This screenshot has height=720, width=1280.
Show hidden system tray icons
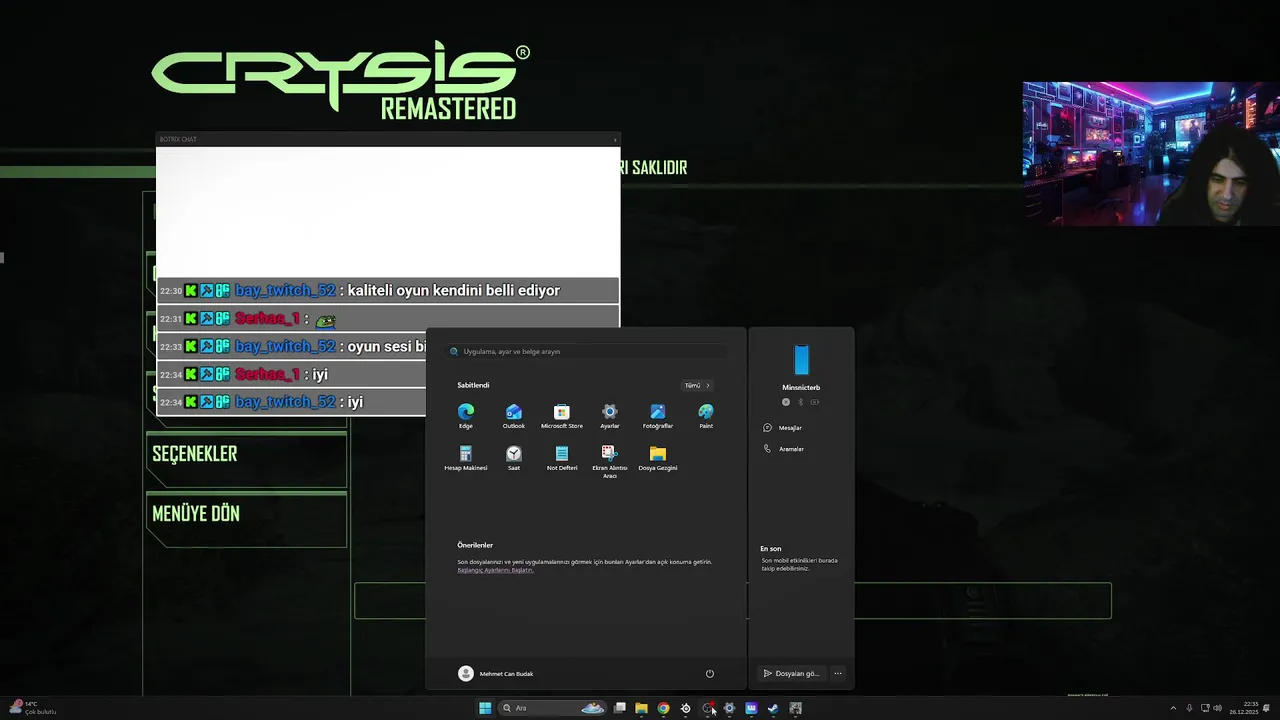[x=1173, y=708]
